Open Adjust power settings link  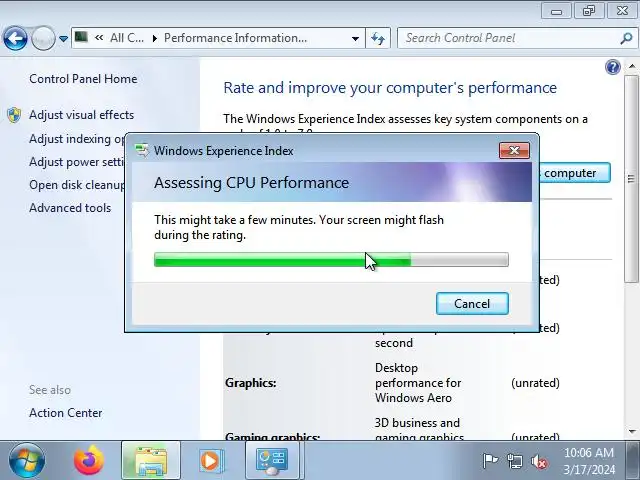(x=76, y=162)
